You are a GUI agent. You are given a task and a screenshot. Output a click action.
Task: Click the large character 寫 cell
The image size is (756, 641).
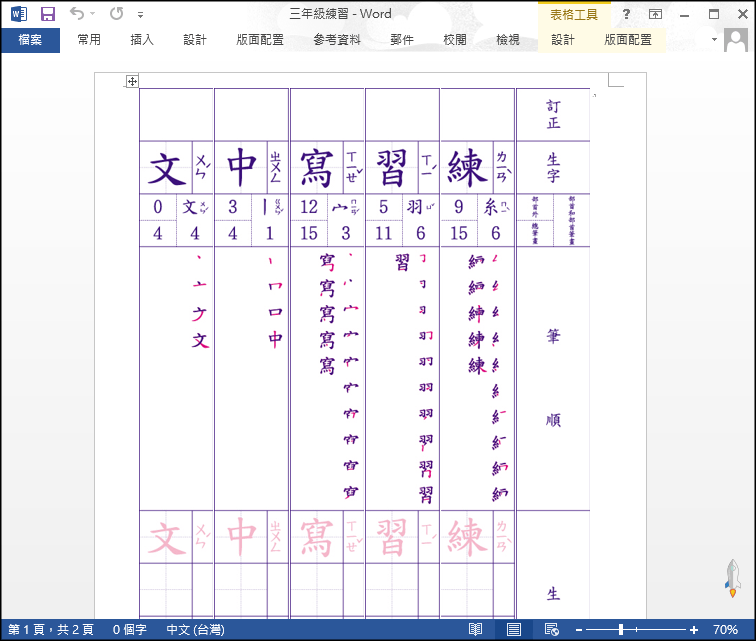click(x=317, y=168)
